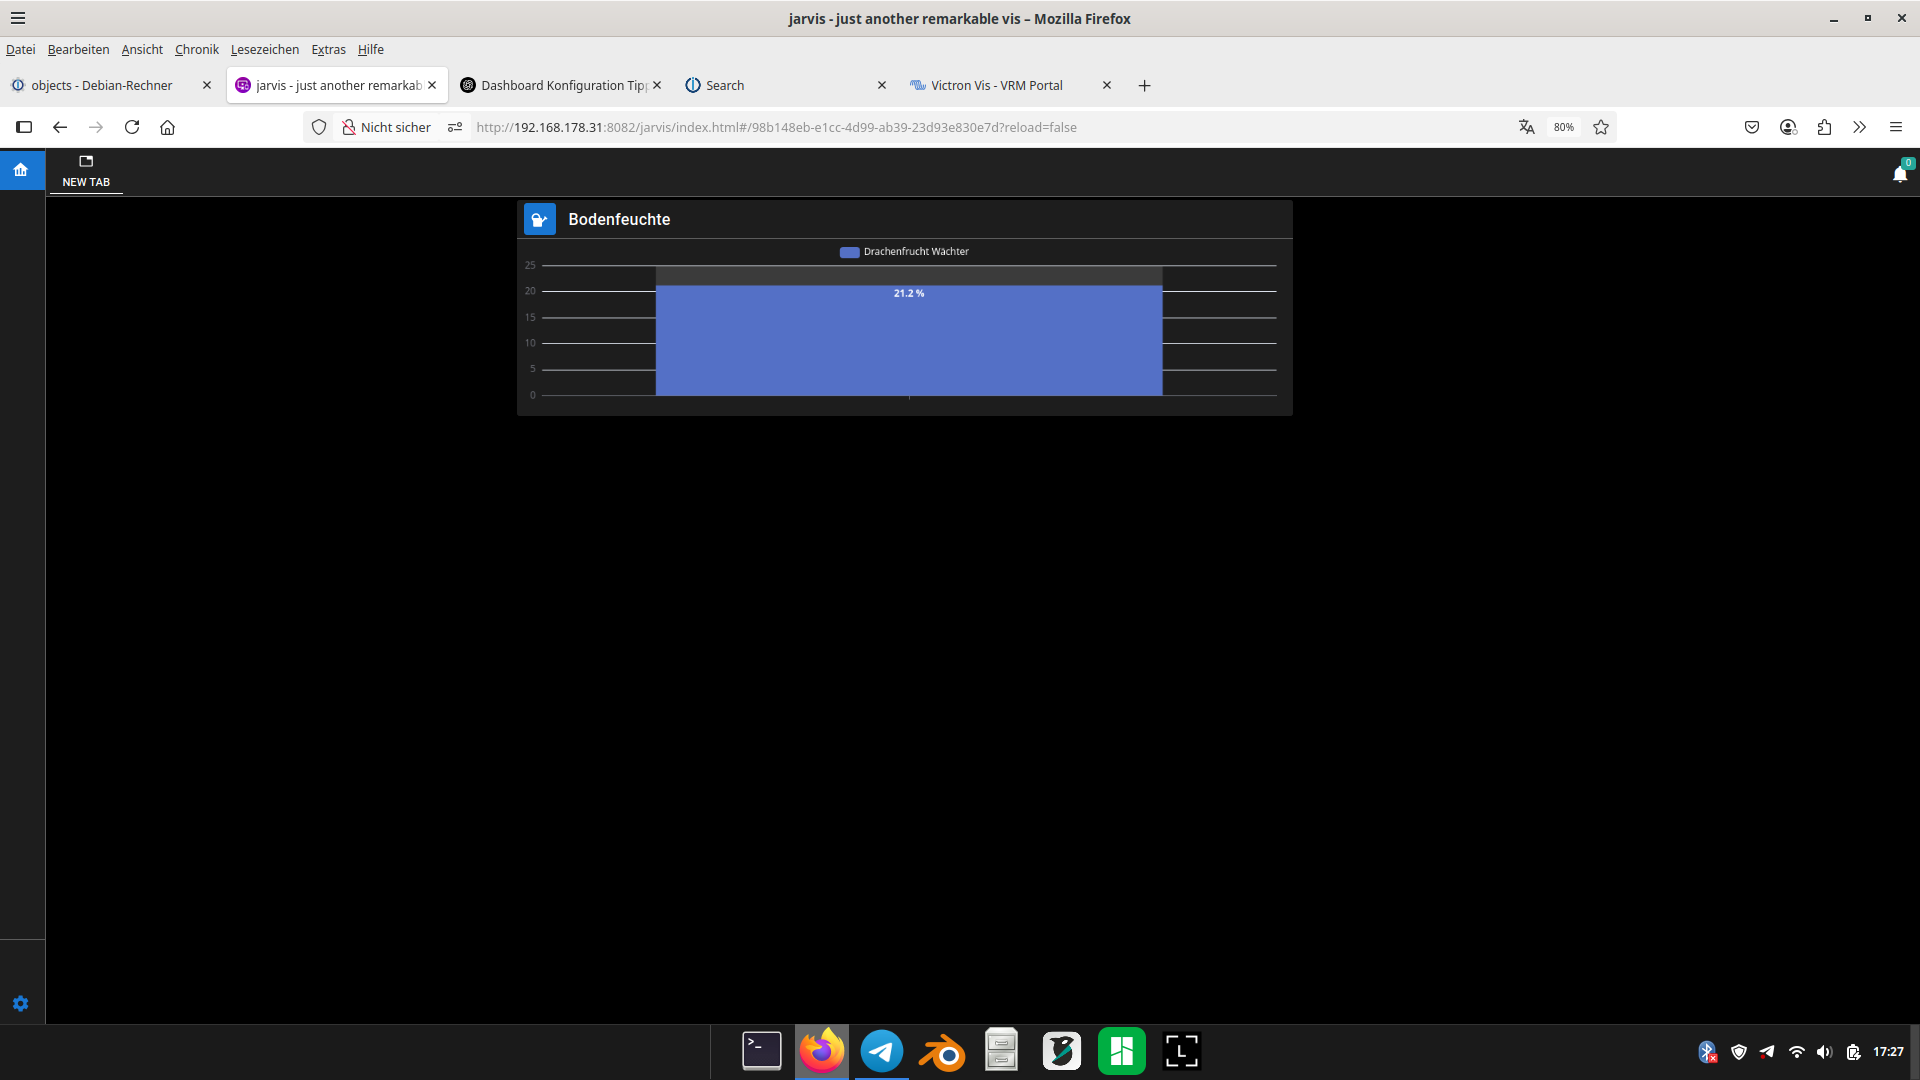Viewport: 1920px width, 1080px height.
Task: Switch to Victron Vis - VRM Portal tab
Action: [x=996, y=85]
